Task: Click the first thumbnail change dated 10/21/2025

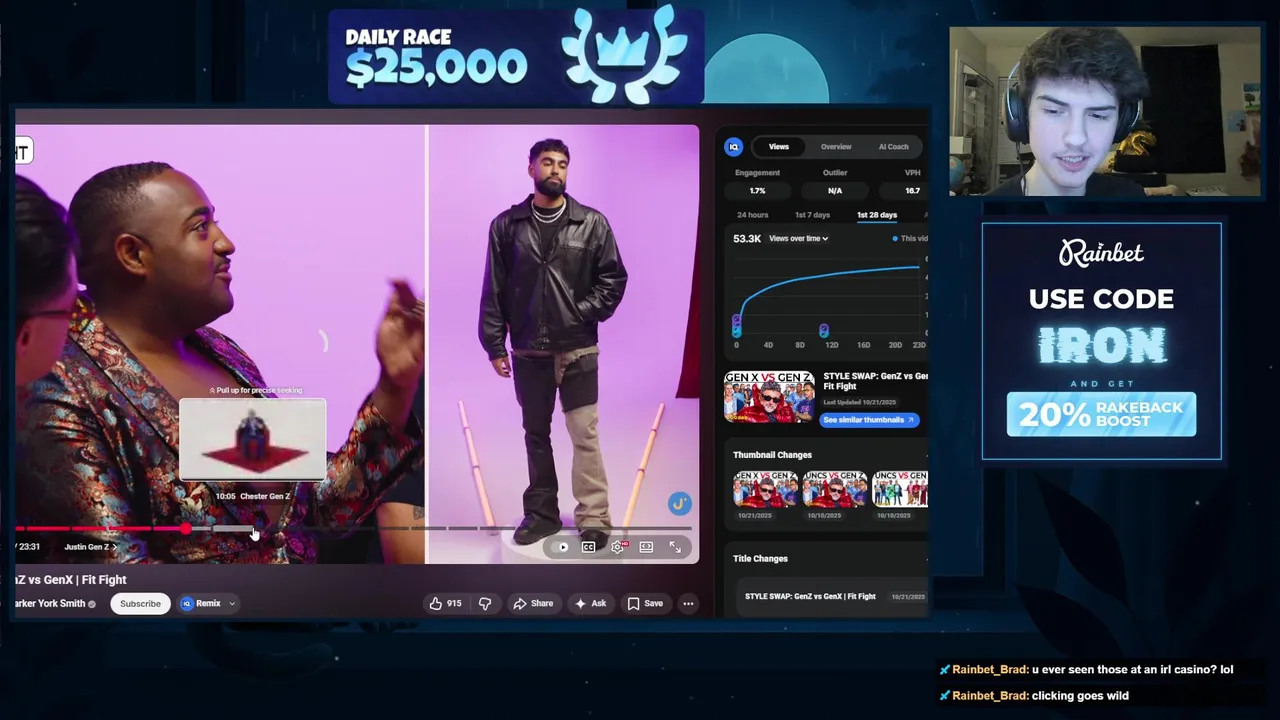Action: click(765, 491)
